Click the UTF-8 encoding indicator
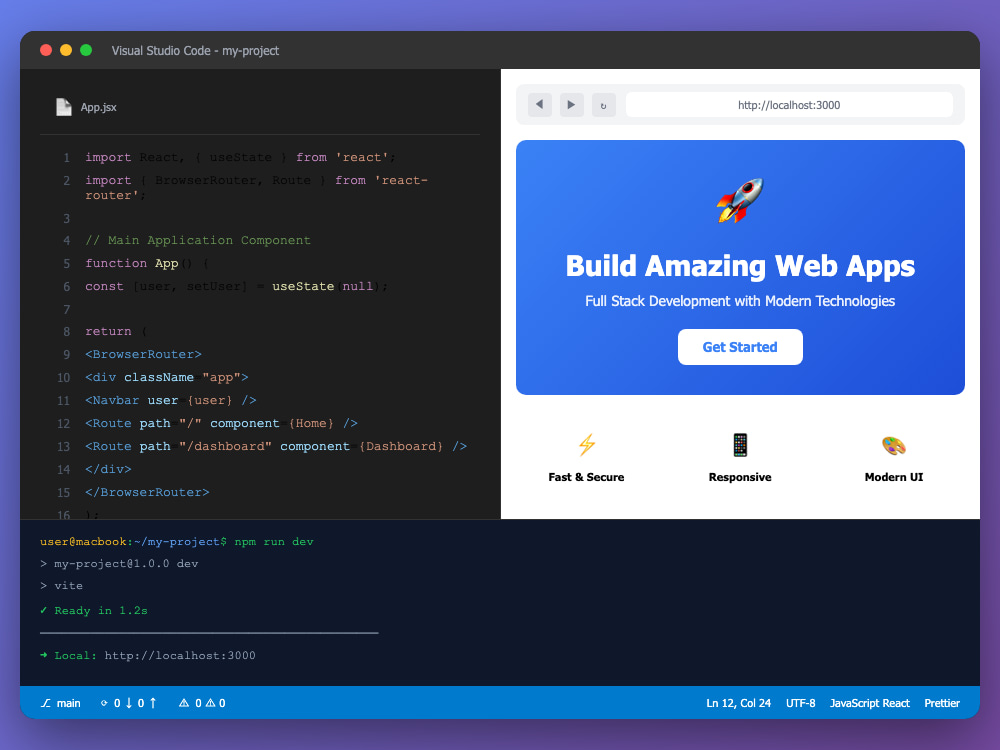1000x750 pixels. tap(800, 703)
